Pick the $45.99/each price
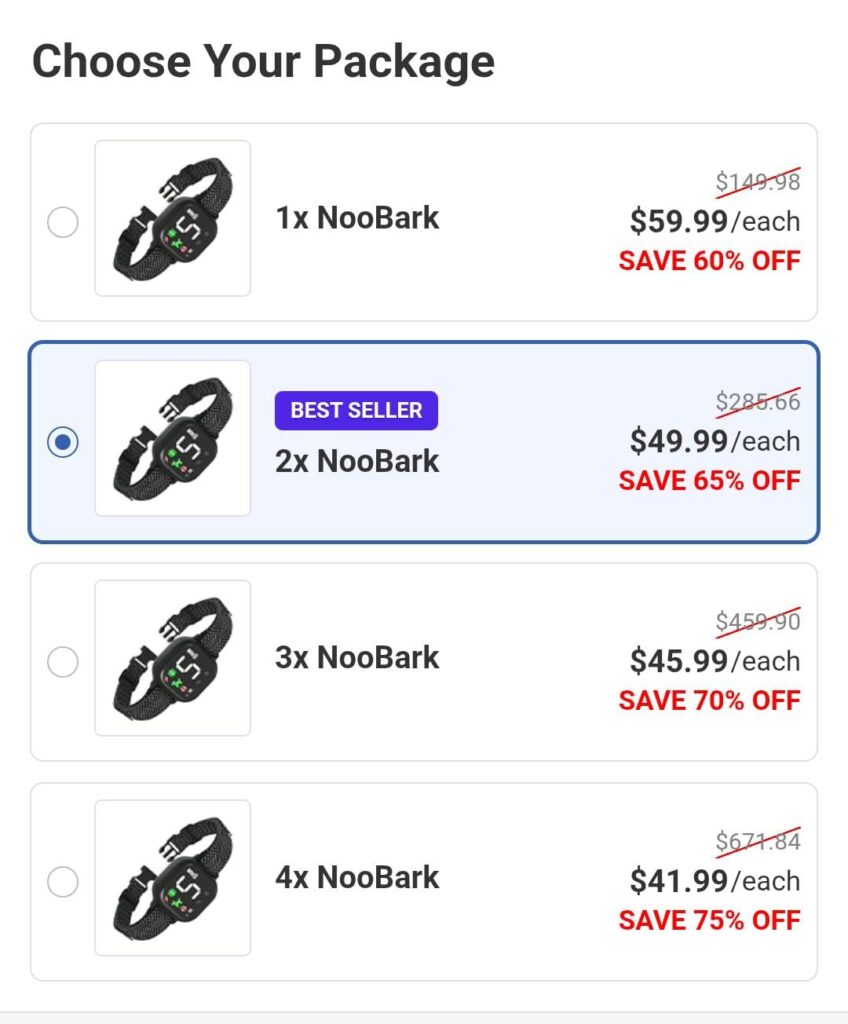 tap(714, 660)
